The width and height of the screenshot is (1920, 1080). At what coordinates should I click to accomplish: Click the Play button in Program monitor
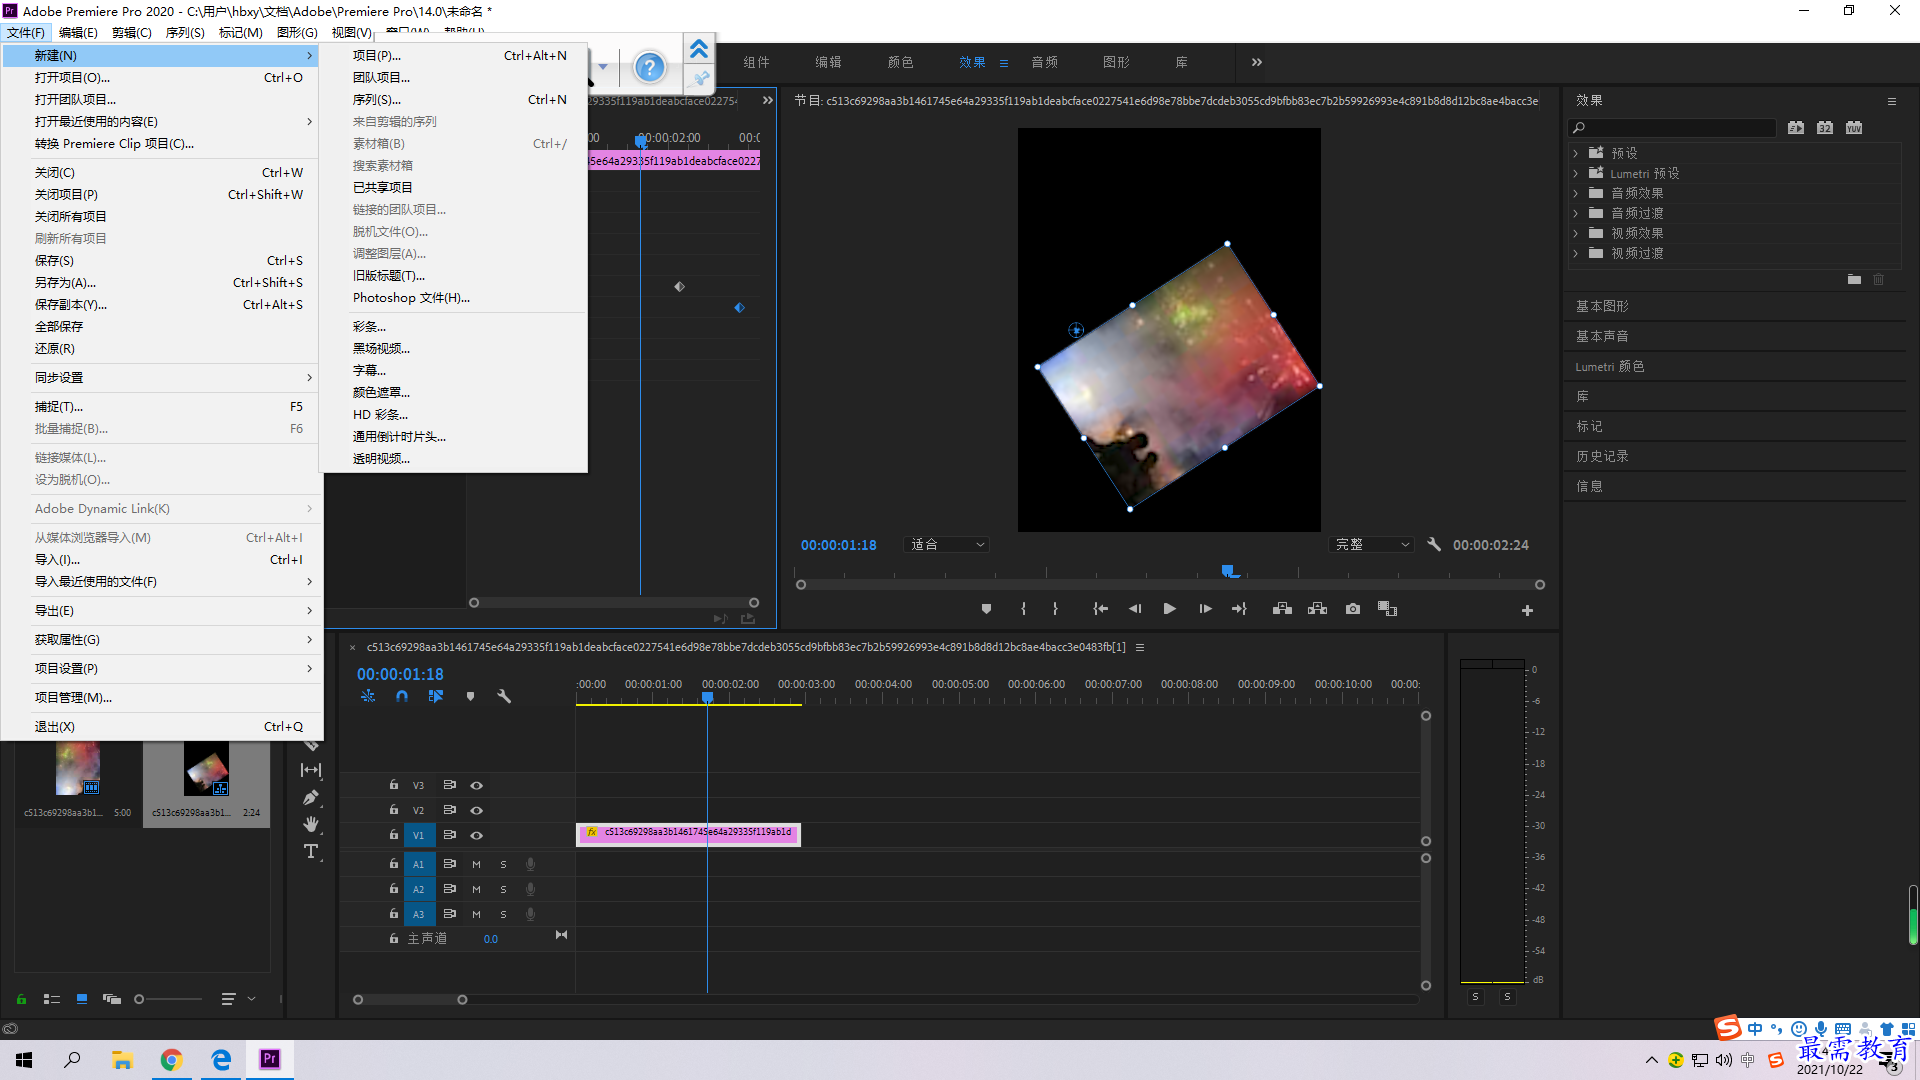click(1169, 609)
